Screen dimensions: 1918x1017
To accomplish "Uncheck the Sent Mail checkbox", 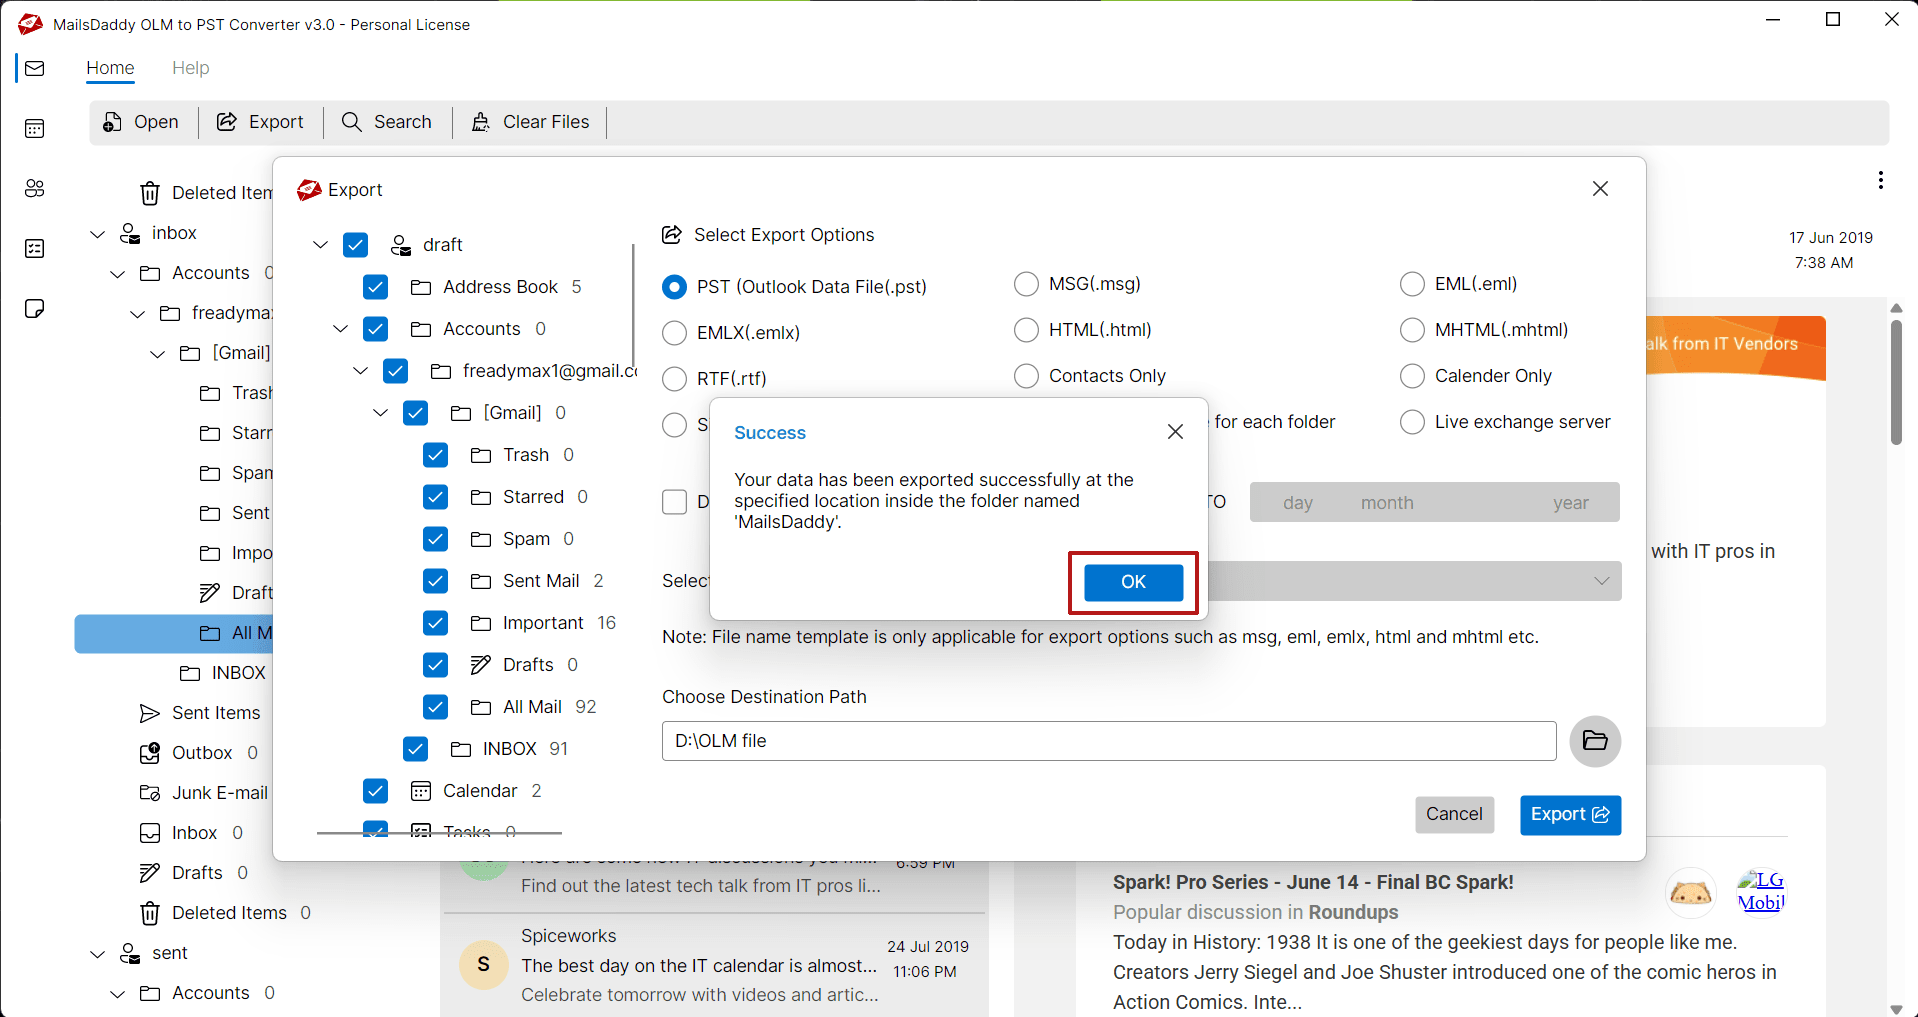I will click(435, 581).
